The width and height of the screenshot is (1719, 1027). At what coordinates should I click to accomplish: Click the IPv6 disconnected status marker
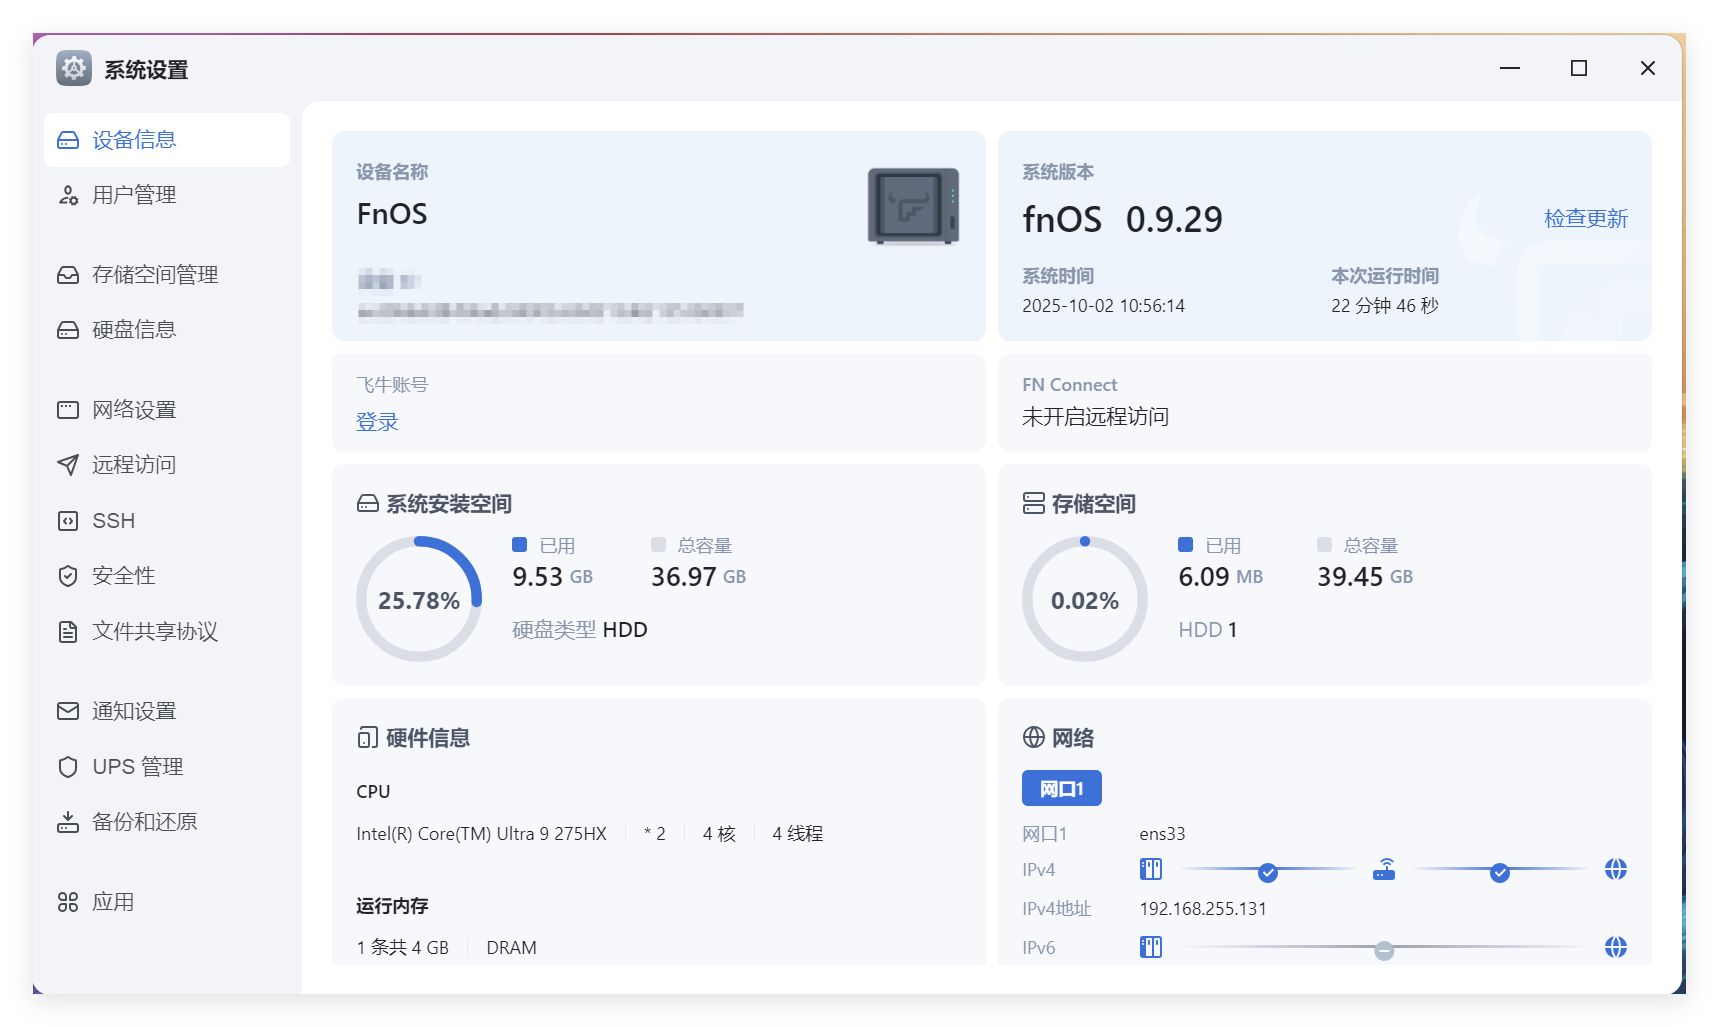1384,951
